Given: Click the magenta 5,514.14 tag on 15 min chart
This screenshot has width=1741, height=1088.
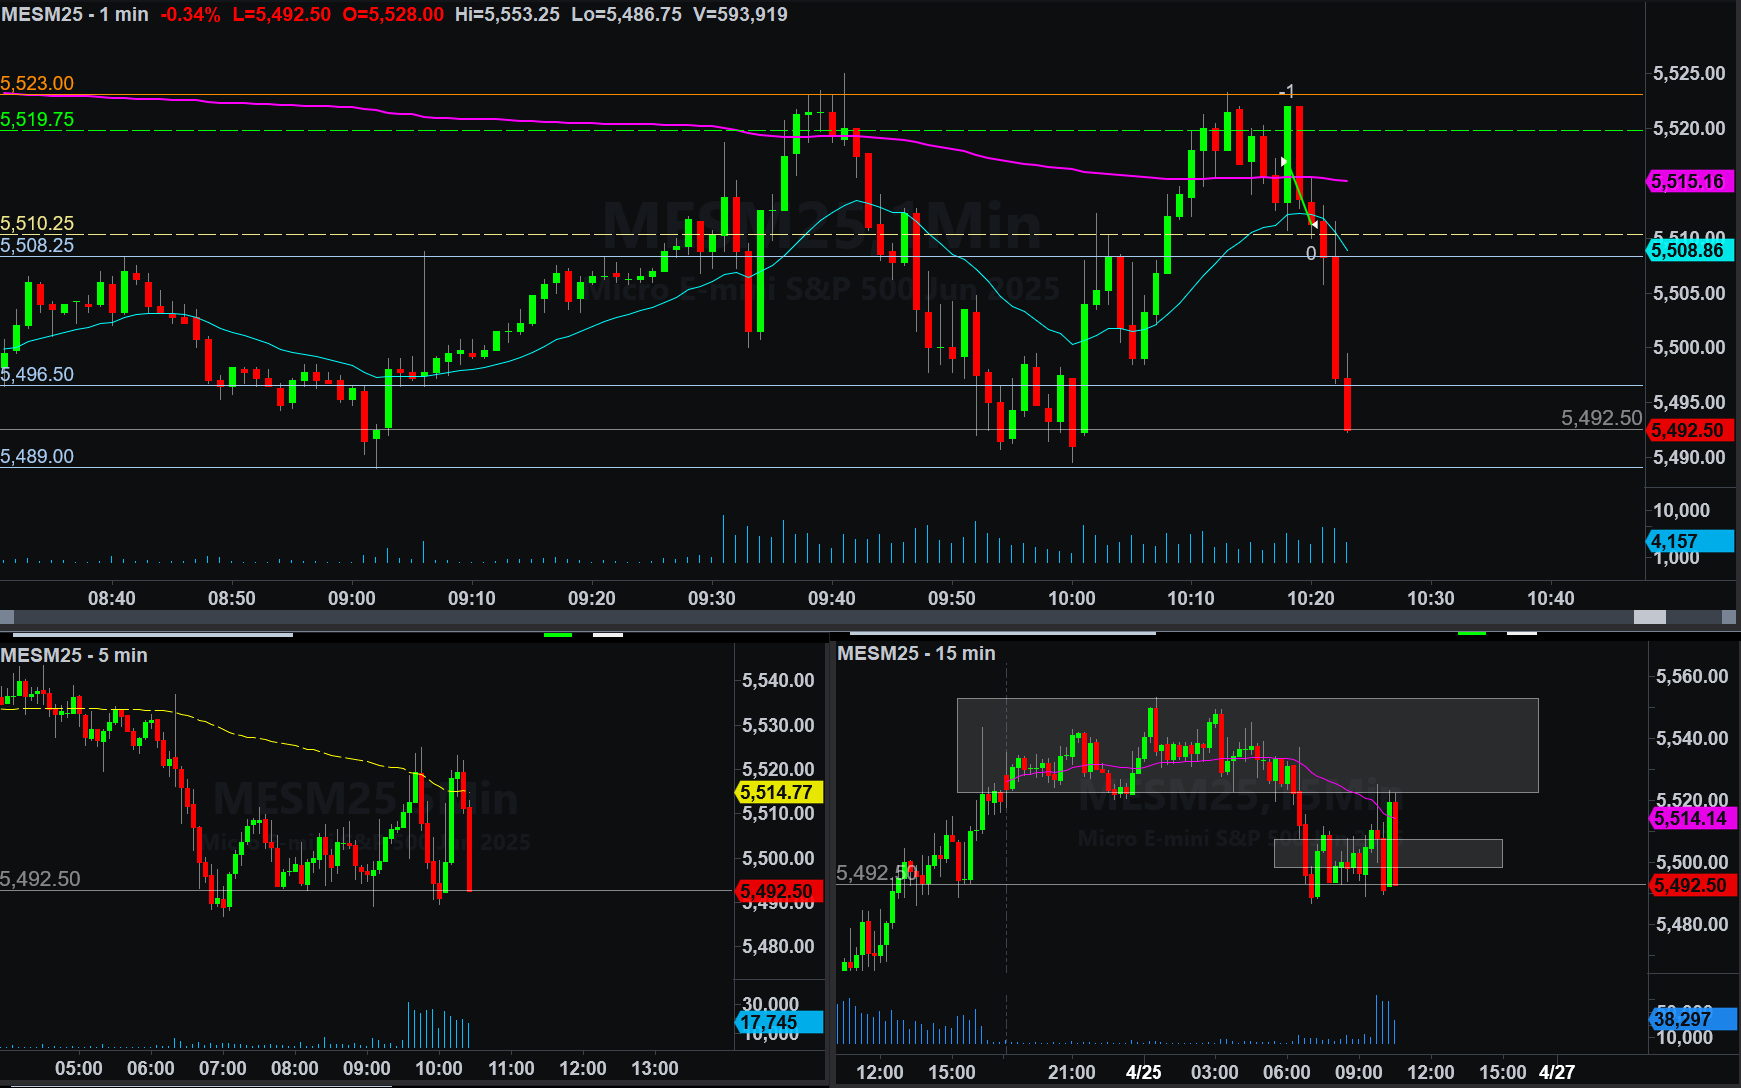Looking at the screenshot, I should 1690,818.
